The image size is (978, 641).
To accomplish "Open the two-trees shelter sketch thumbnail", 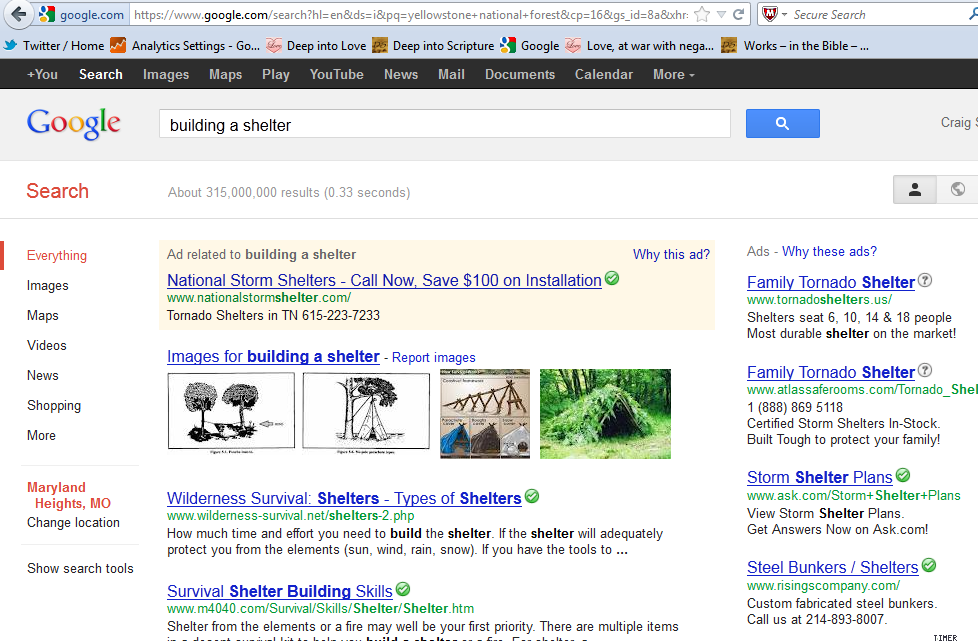I will [231, 412].
